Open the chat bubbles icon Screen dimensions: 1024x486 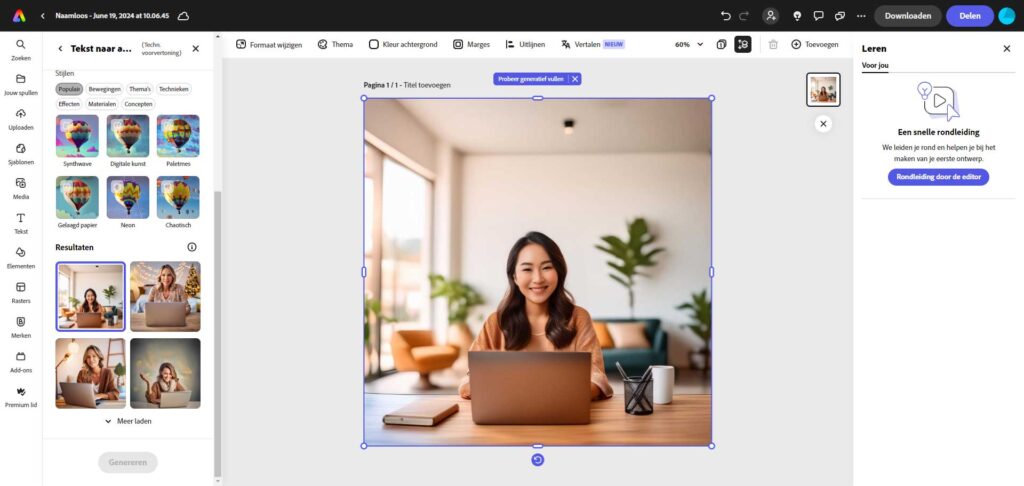[840, 16]
